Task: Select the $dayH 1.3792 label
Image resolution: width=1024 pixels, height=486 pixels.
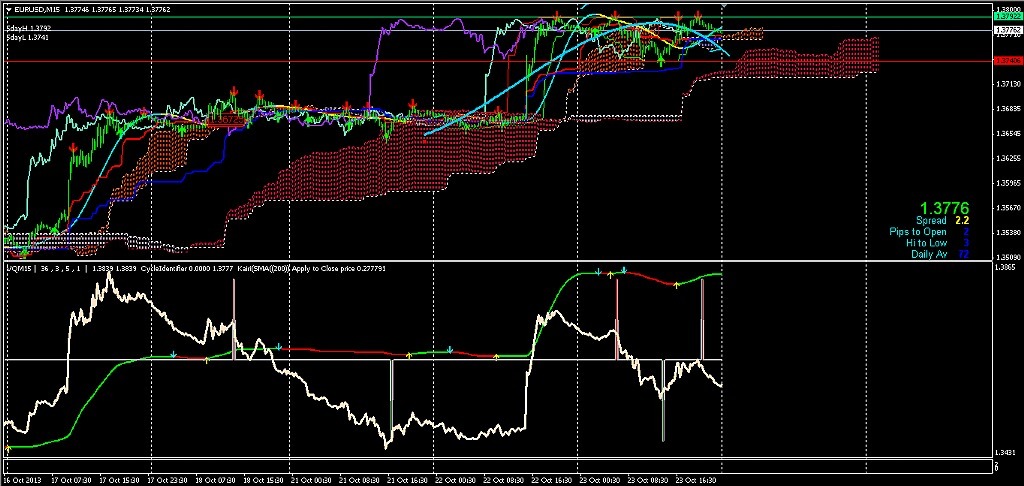Action: pos(28,29)
